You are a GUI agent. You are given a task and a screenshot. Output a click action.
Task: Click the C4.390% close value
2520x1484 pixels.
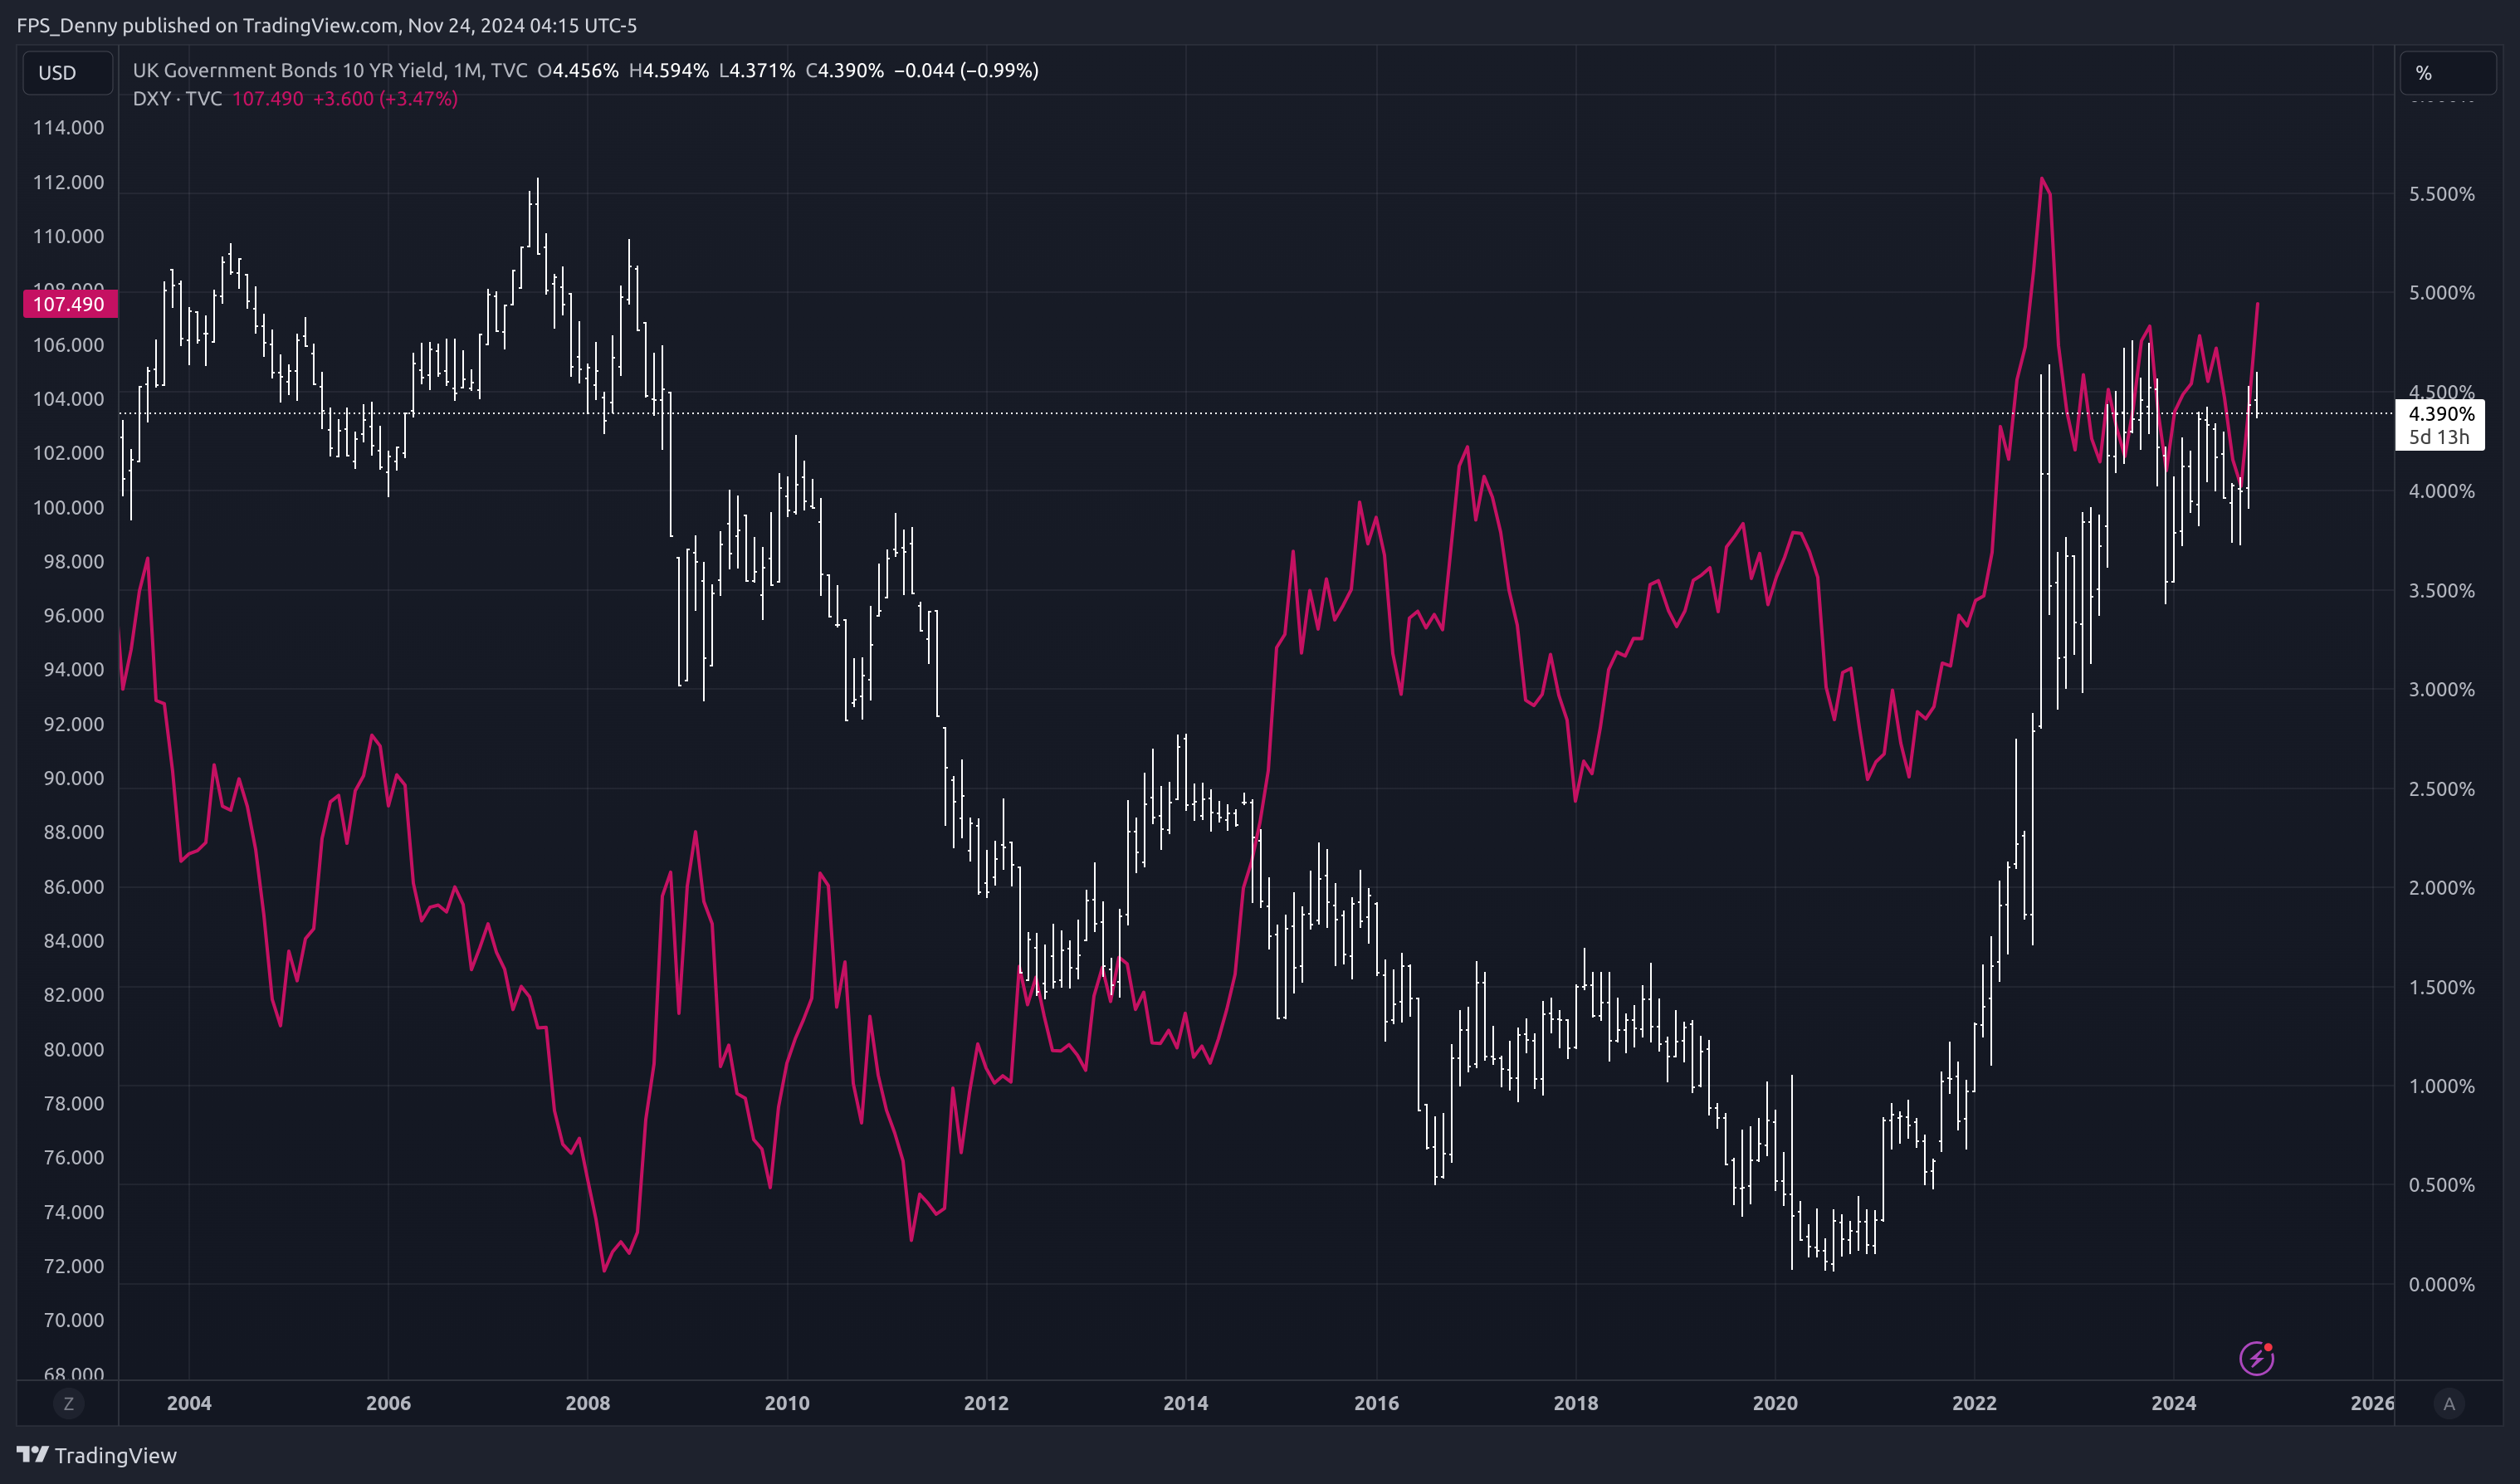point(845,70)
